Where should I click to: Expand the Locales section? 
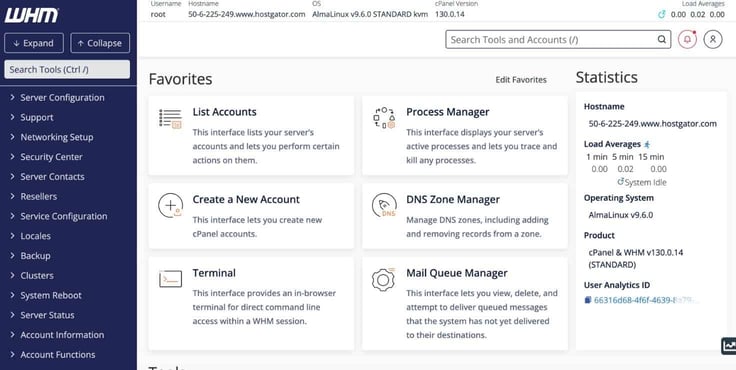31,236
